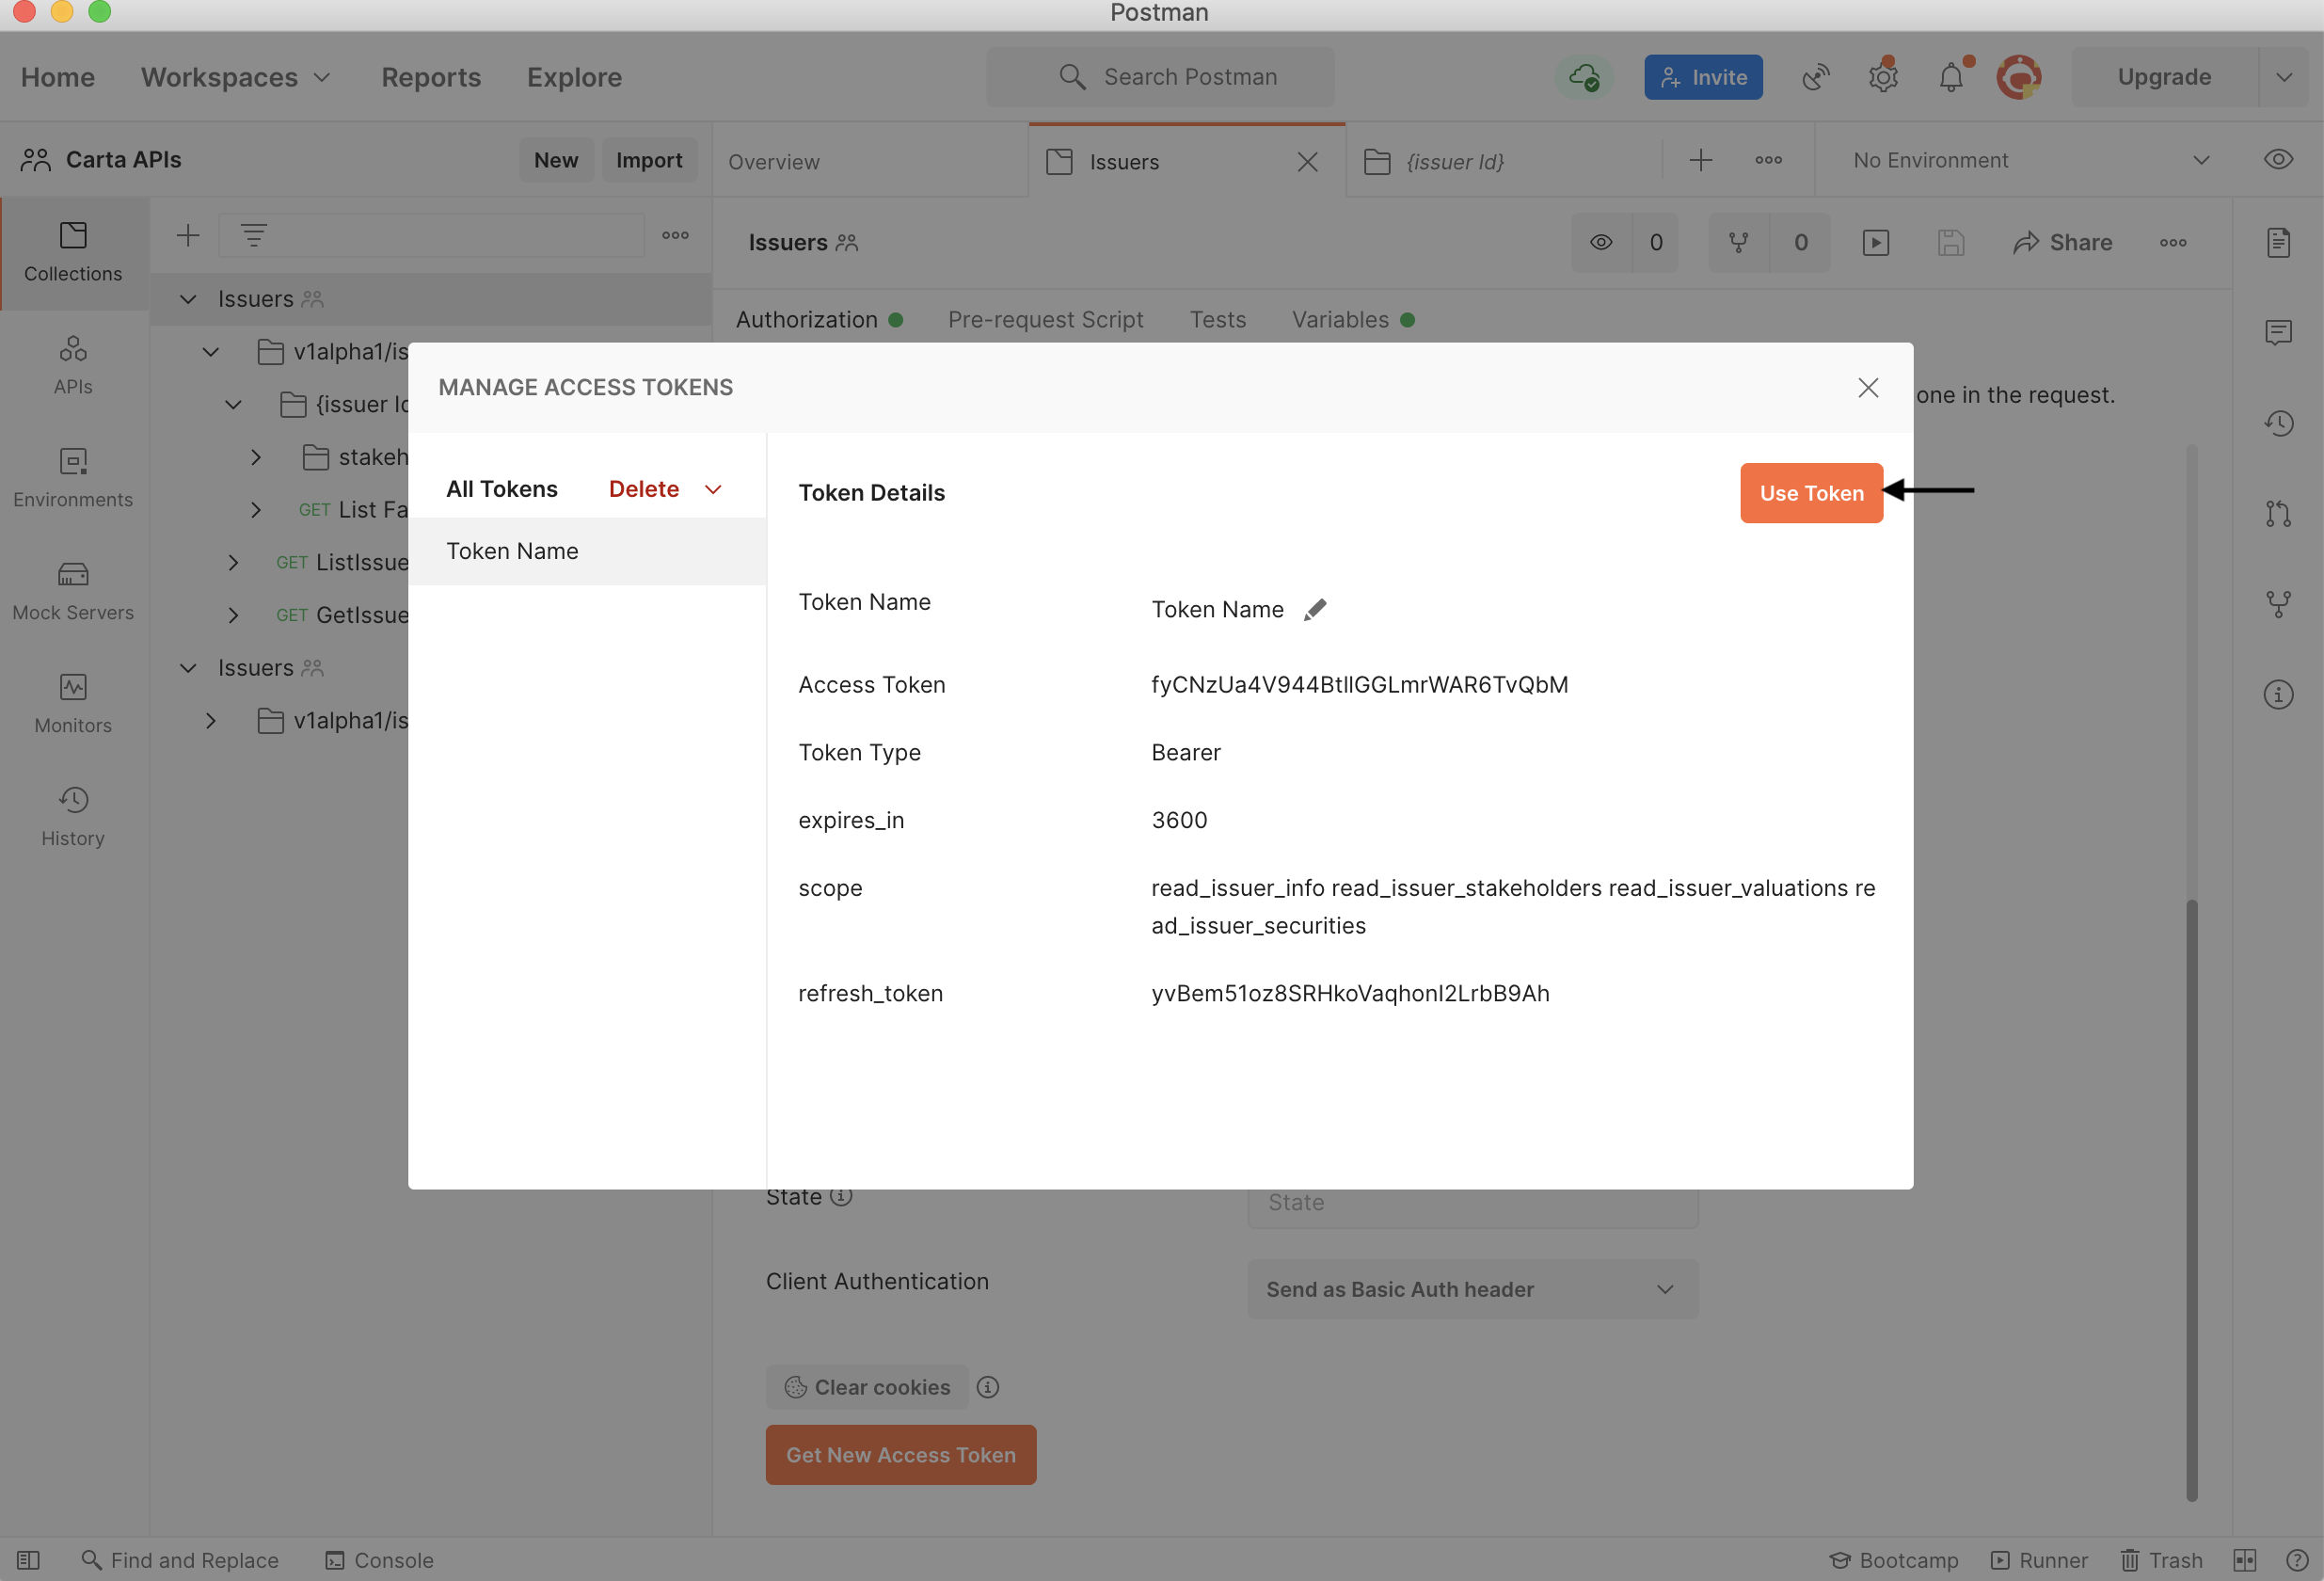
Task: Go to Home
Action: pyautogui.click(x=58, y=77)
